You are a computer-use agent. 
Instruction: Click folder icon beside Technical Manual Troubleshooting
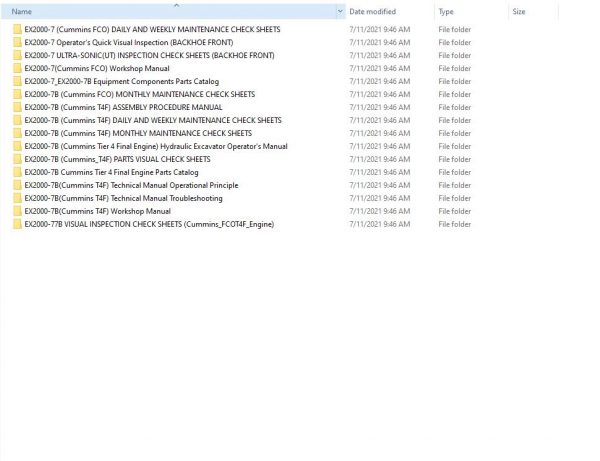[x=17, y=199]
